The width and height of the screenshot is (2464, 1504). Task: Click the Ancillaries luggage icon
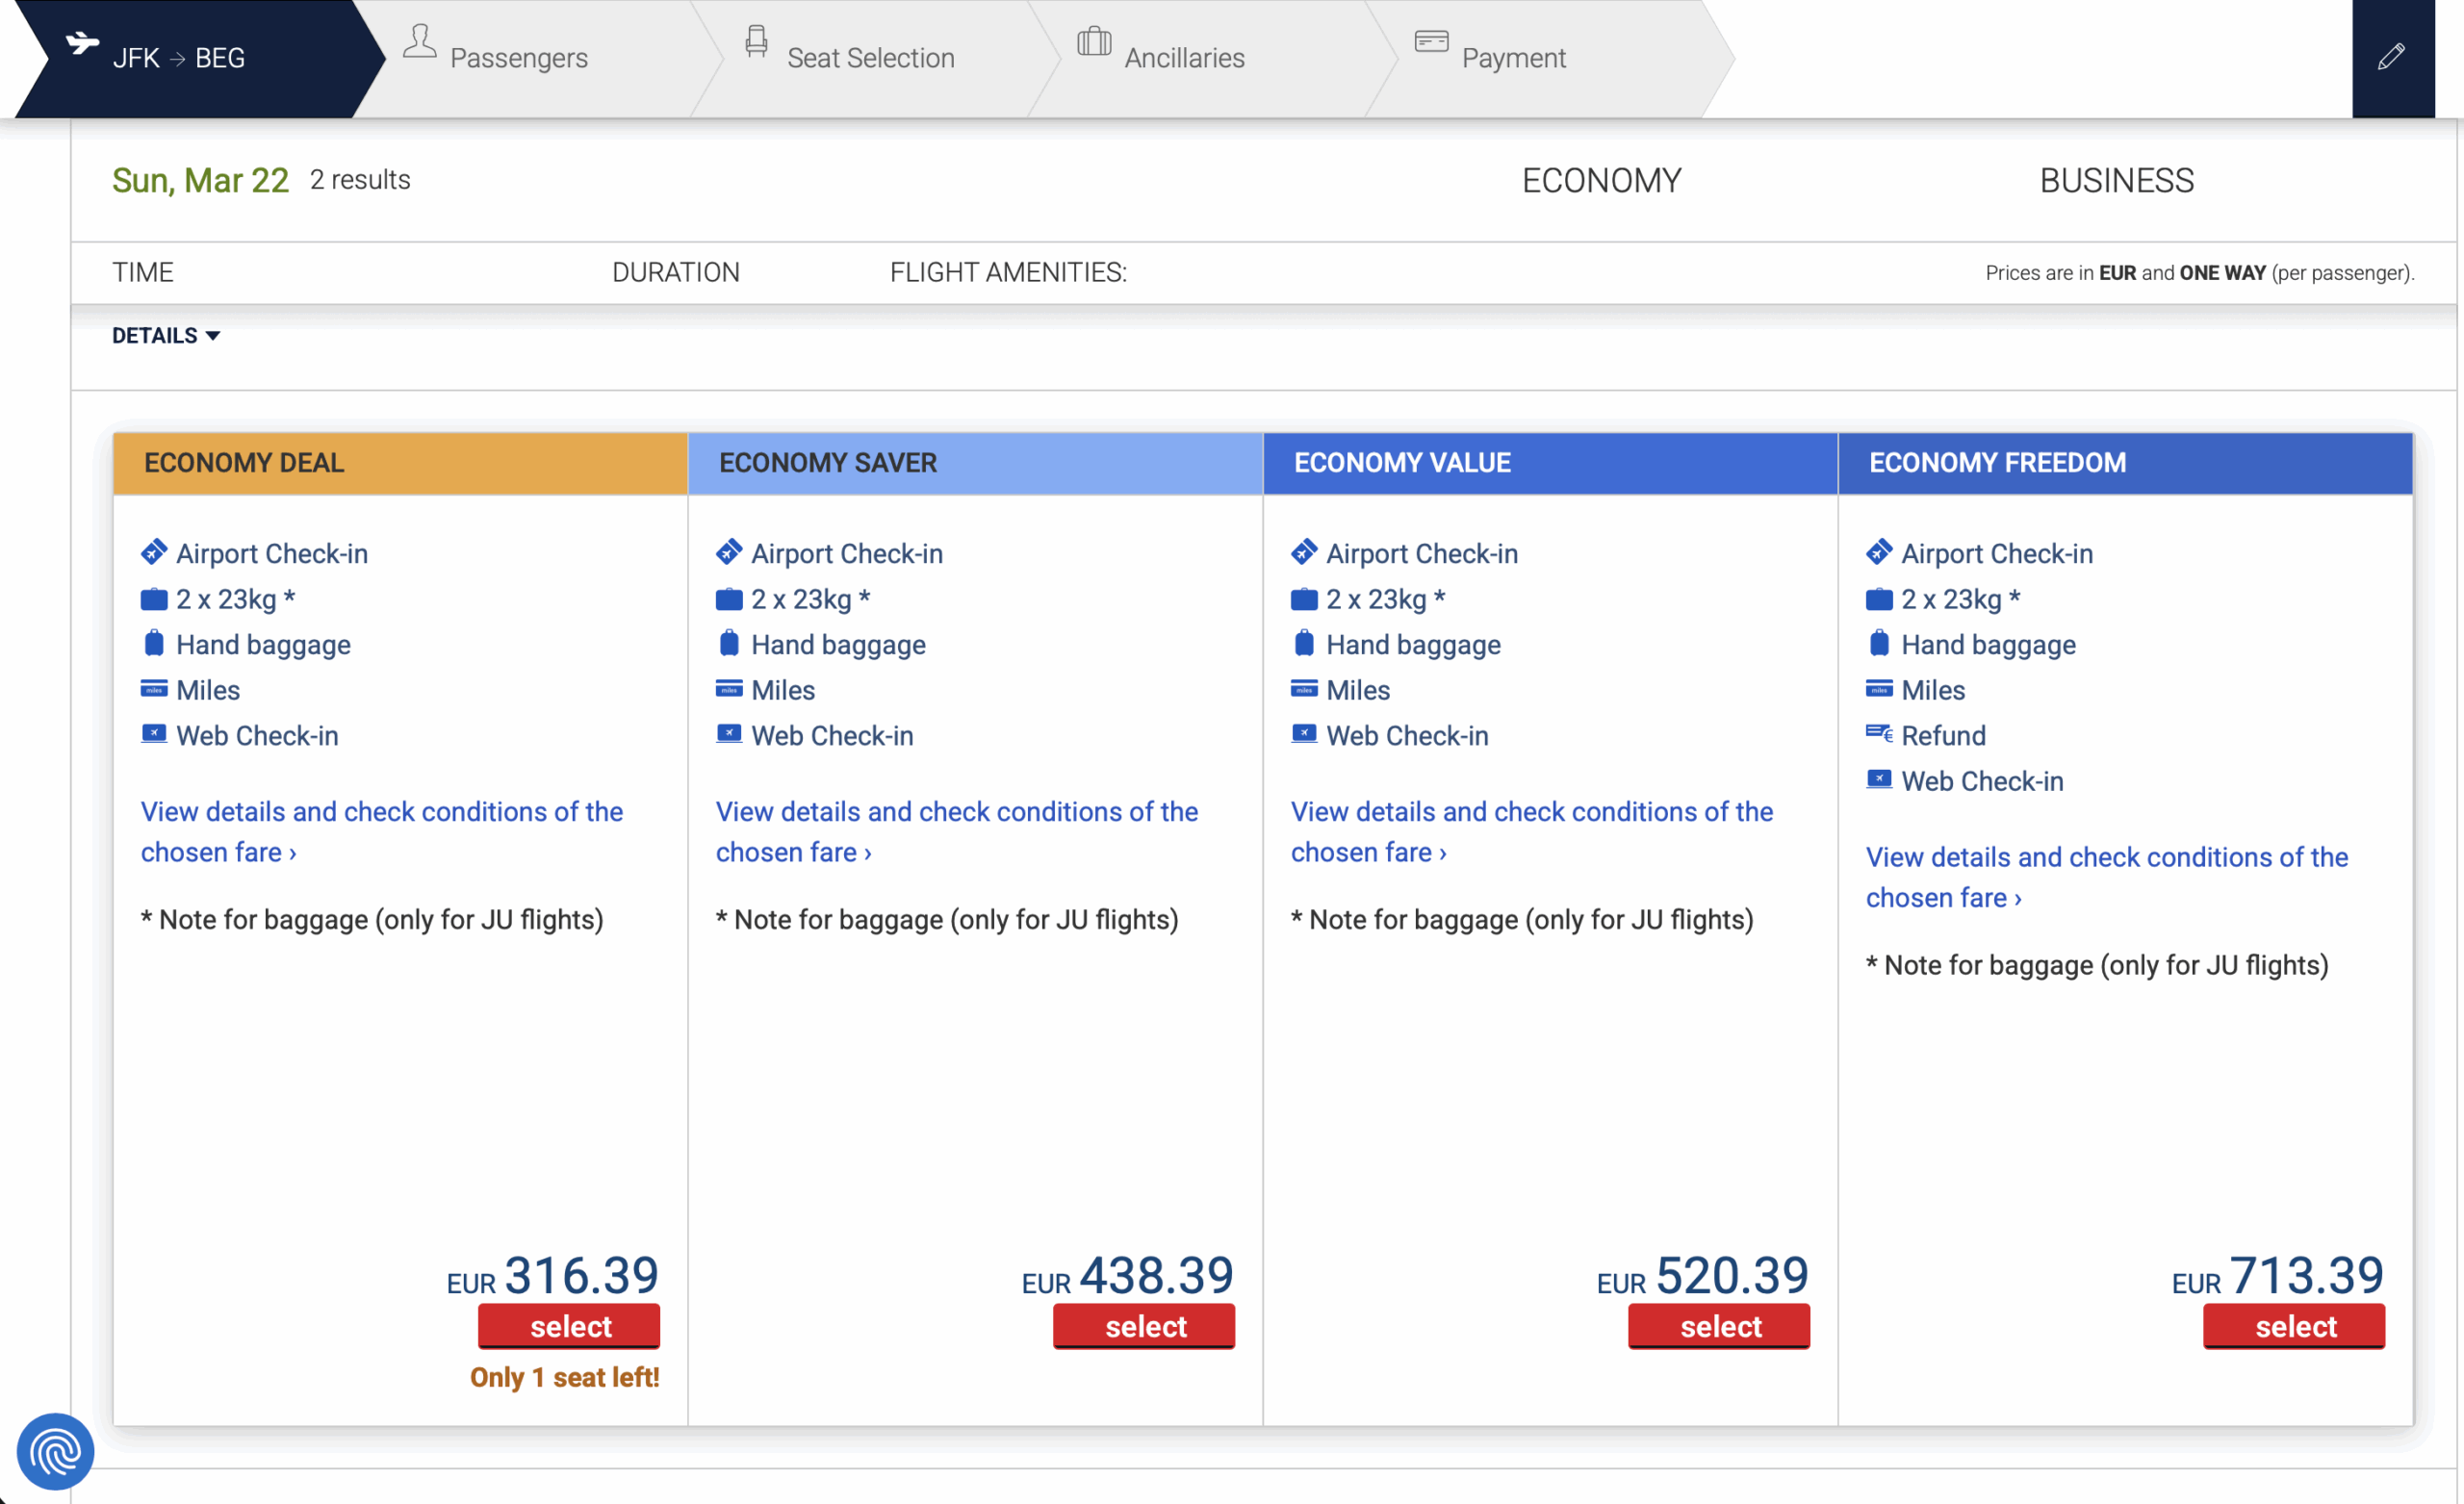click(x=1093, y=42)
